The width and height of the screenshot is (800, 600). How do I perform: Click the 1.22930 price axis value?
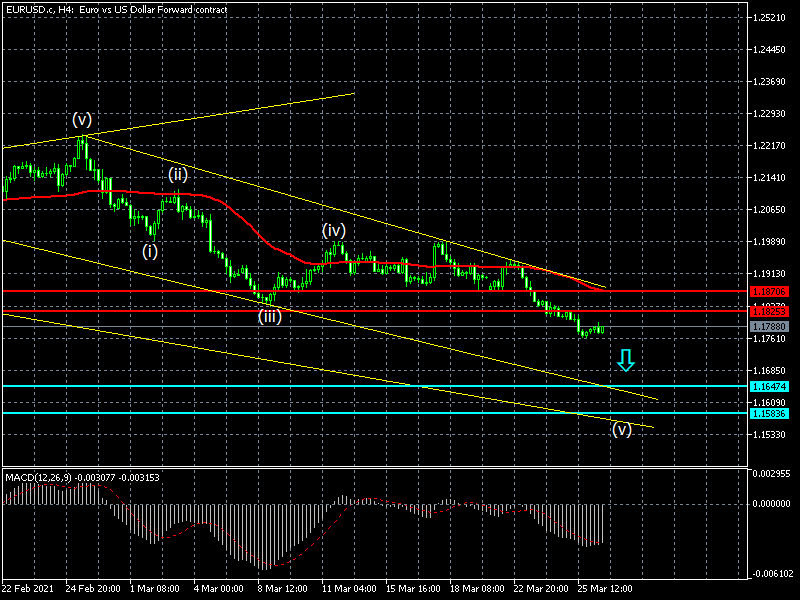pyautogui.click(x=769, y=114)
